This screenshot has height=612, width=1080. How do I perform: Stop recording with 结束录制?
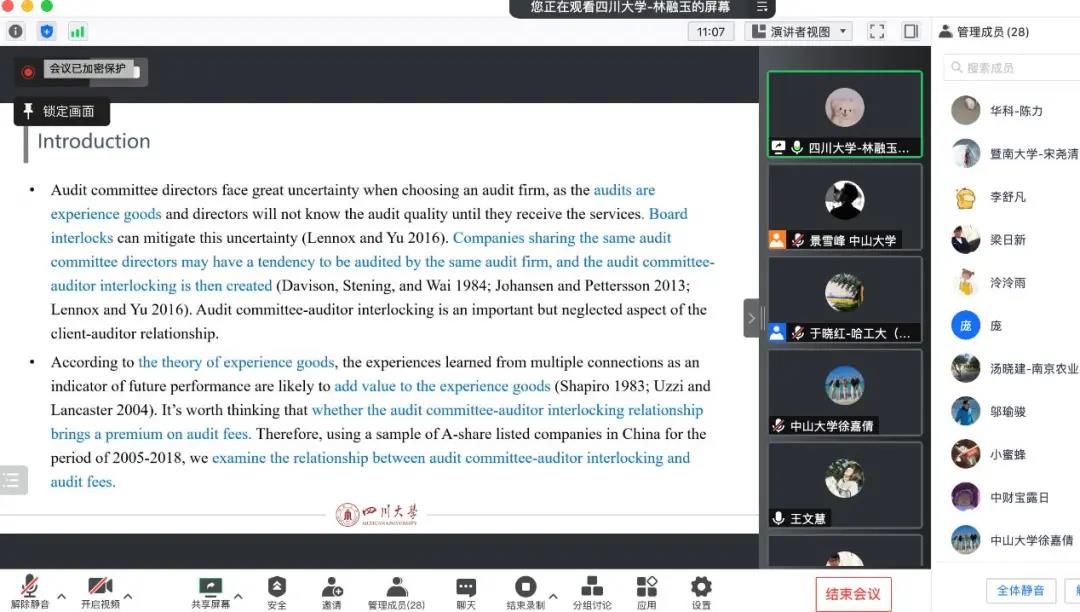tap(525, 592)
